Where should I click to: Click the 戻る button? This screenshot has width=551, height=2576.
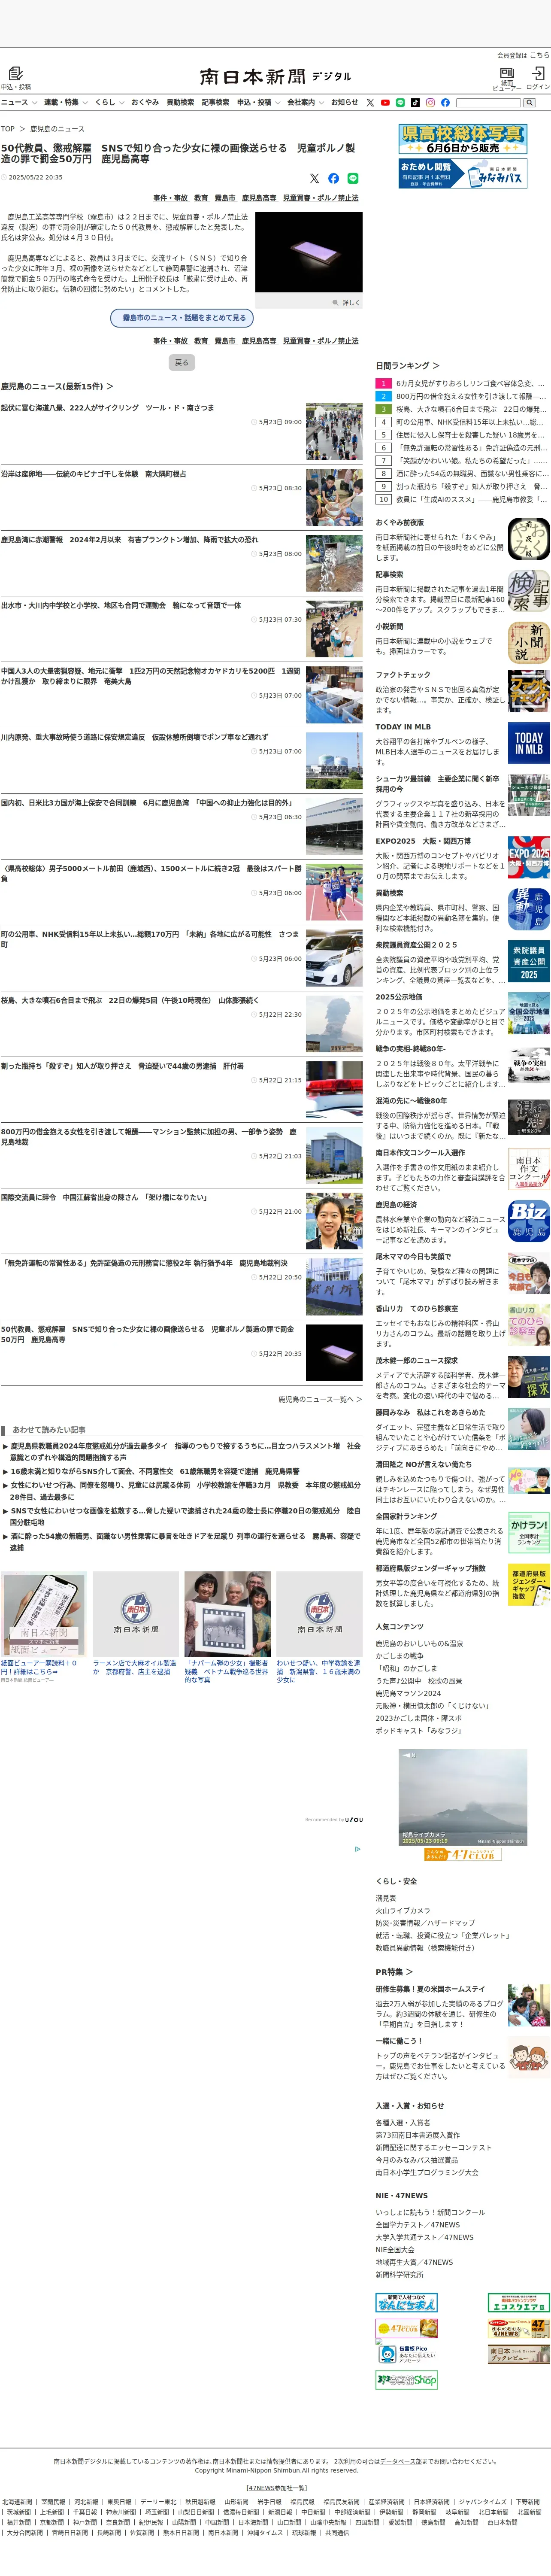coord(181,362)
